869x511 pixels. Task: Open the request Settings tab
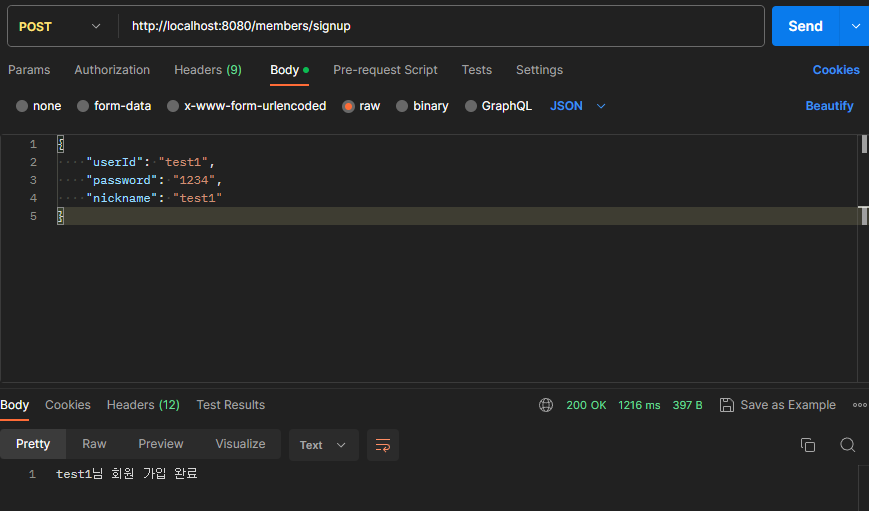539,70
